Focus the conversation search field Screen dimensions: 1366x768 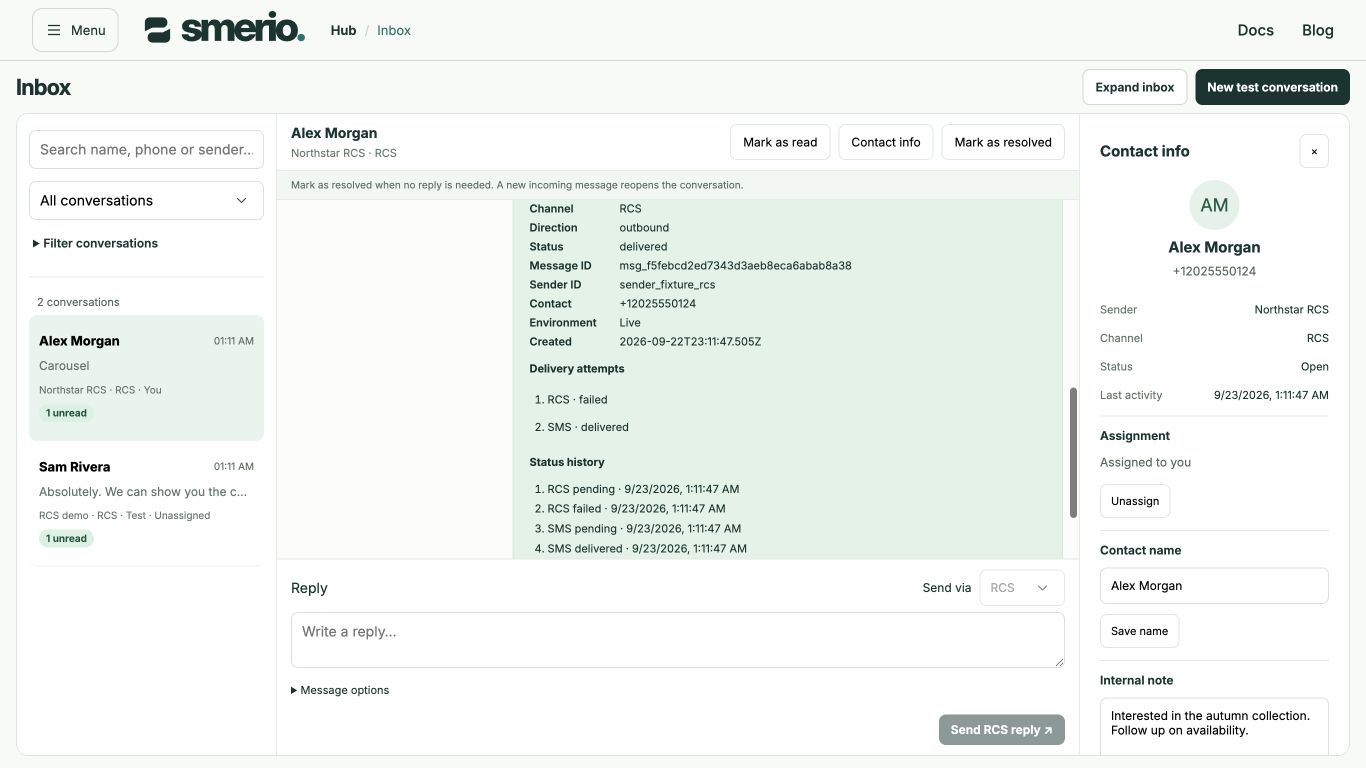click(146, 149)
